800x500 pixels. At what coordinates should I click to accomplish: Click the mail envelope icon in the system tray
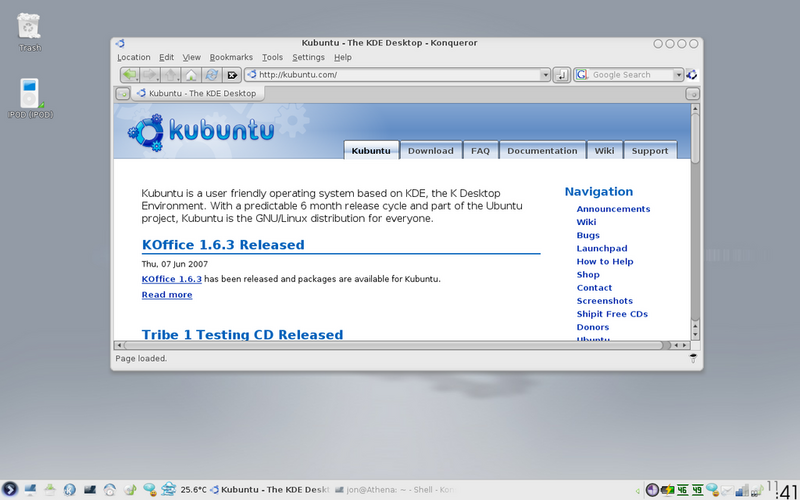point(727,490)
